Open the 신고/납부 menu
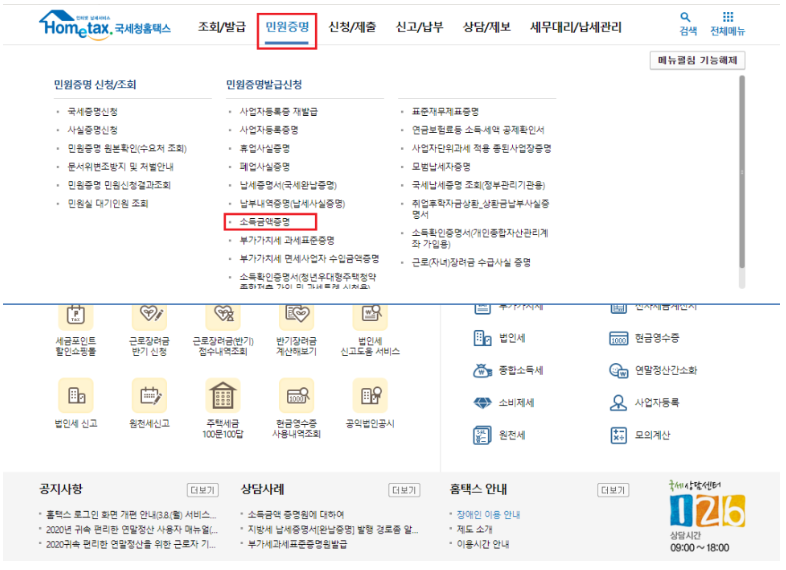Image resolution: width=786 pixels, height=570 pixels. [x=419, y=27]
